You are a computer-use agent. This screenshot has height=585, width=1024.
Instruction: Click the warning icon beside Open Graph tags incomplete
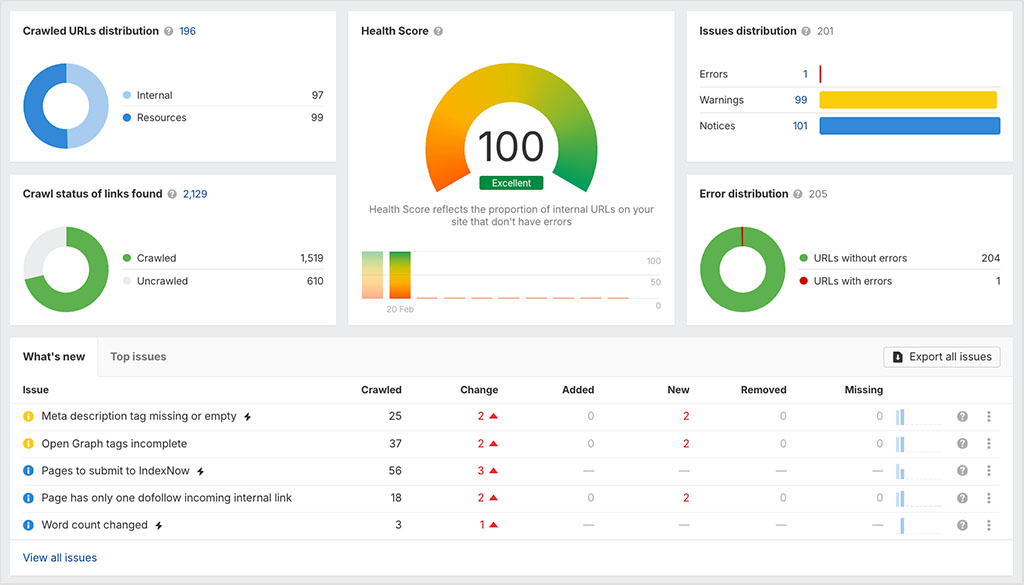tap(29, 443)
